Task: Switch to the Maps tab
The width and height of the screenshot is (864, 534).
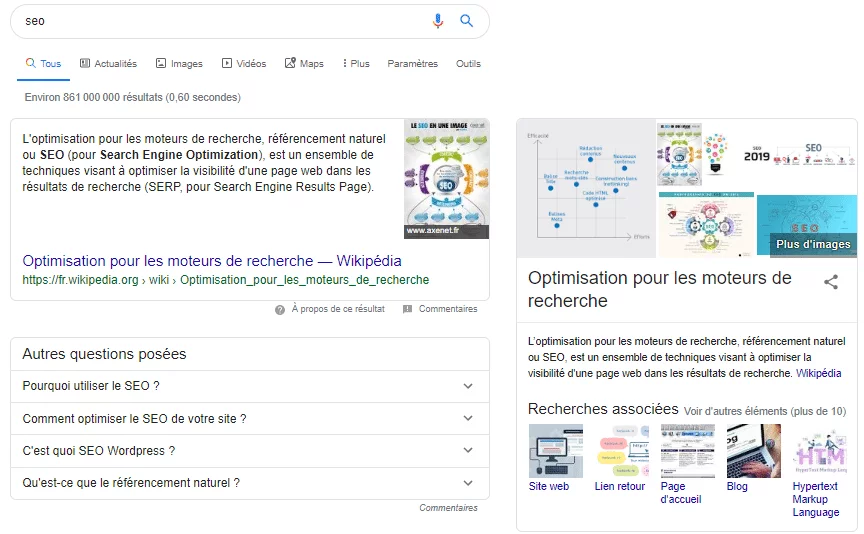Action: point(304,63)
